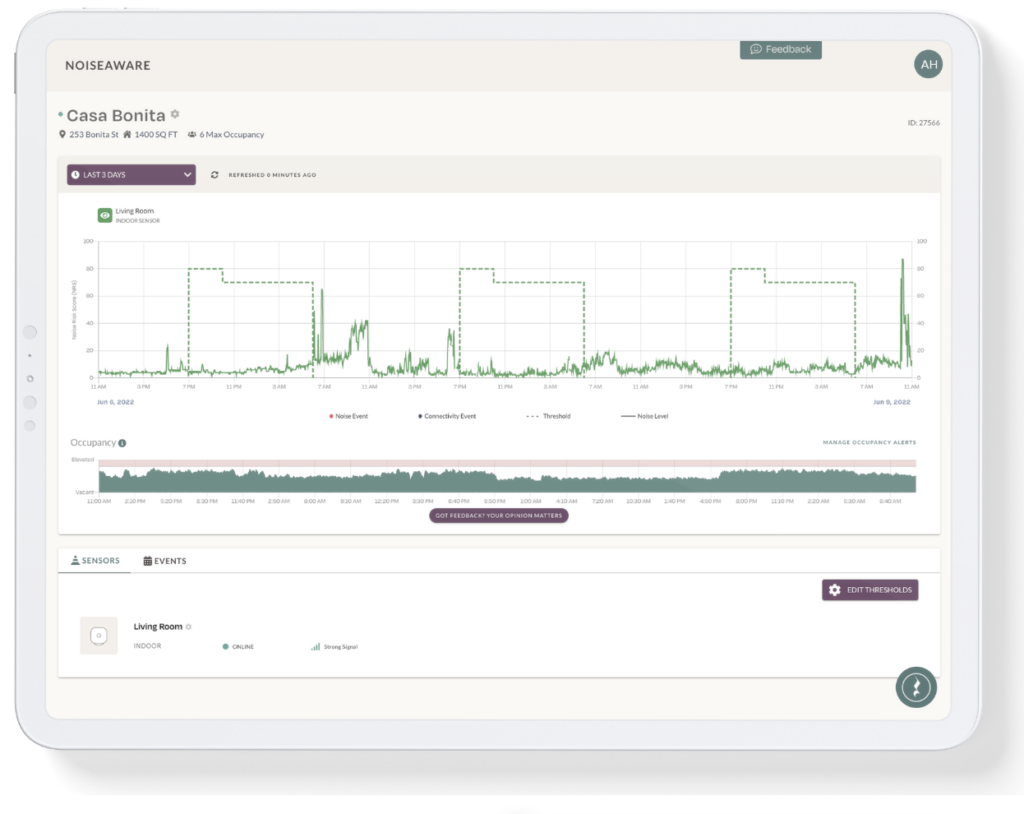
Task: Click the Living Room indoor sensor icon on chart
Action: click(104, 214)
